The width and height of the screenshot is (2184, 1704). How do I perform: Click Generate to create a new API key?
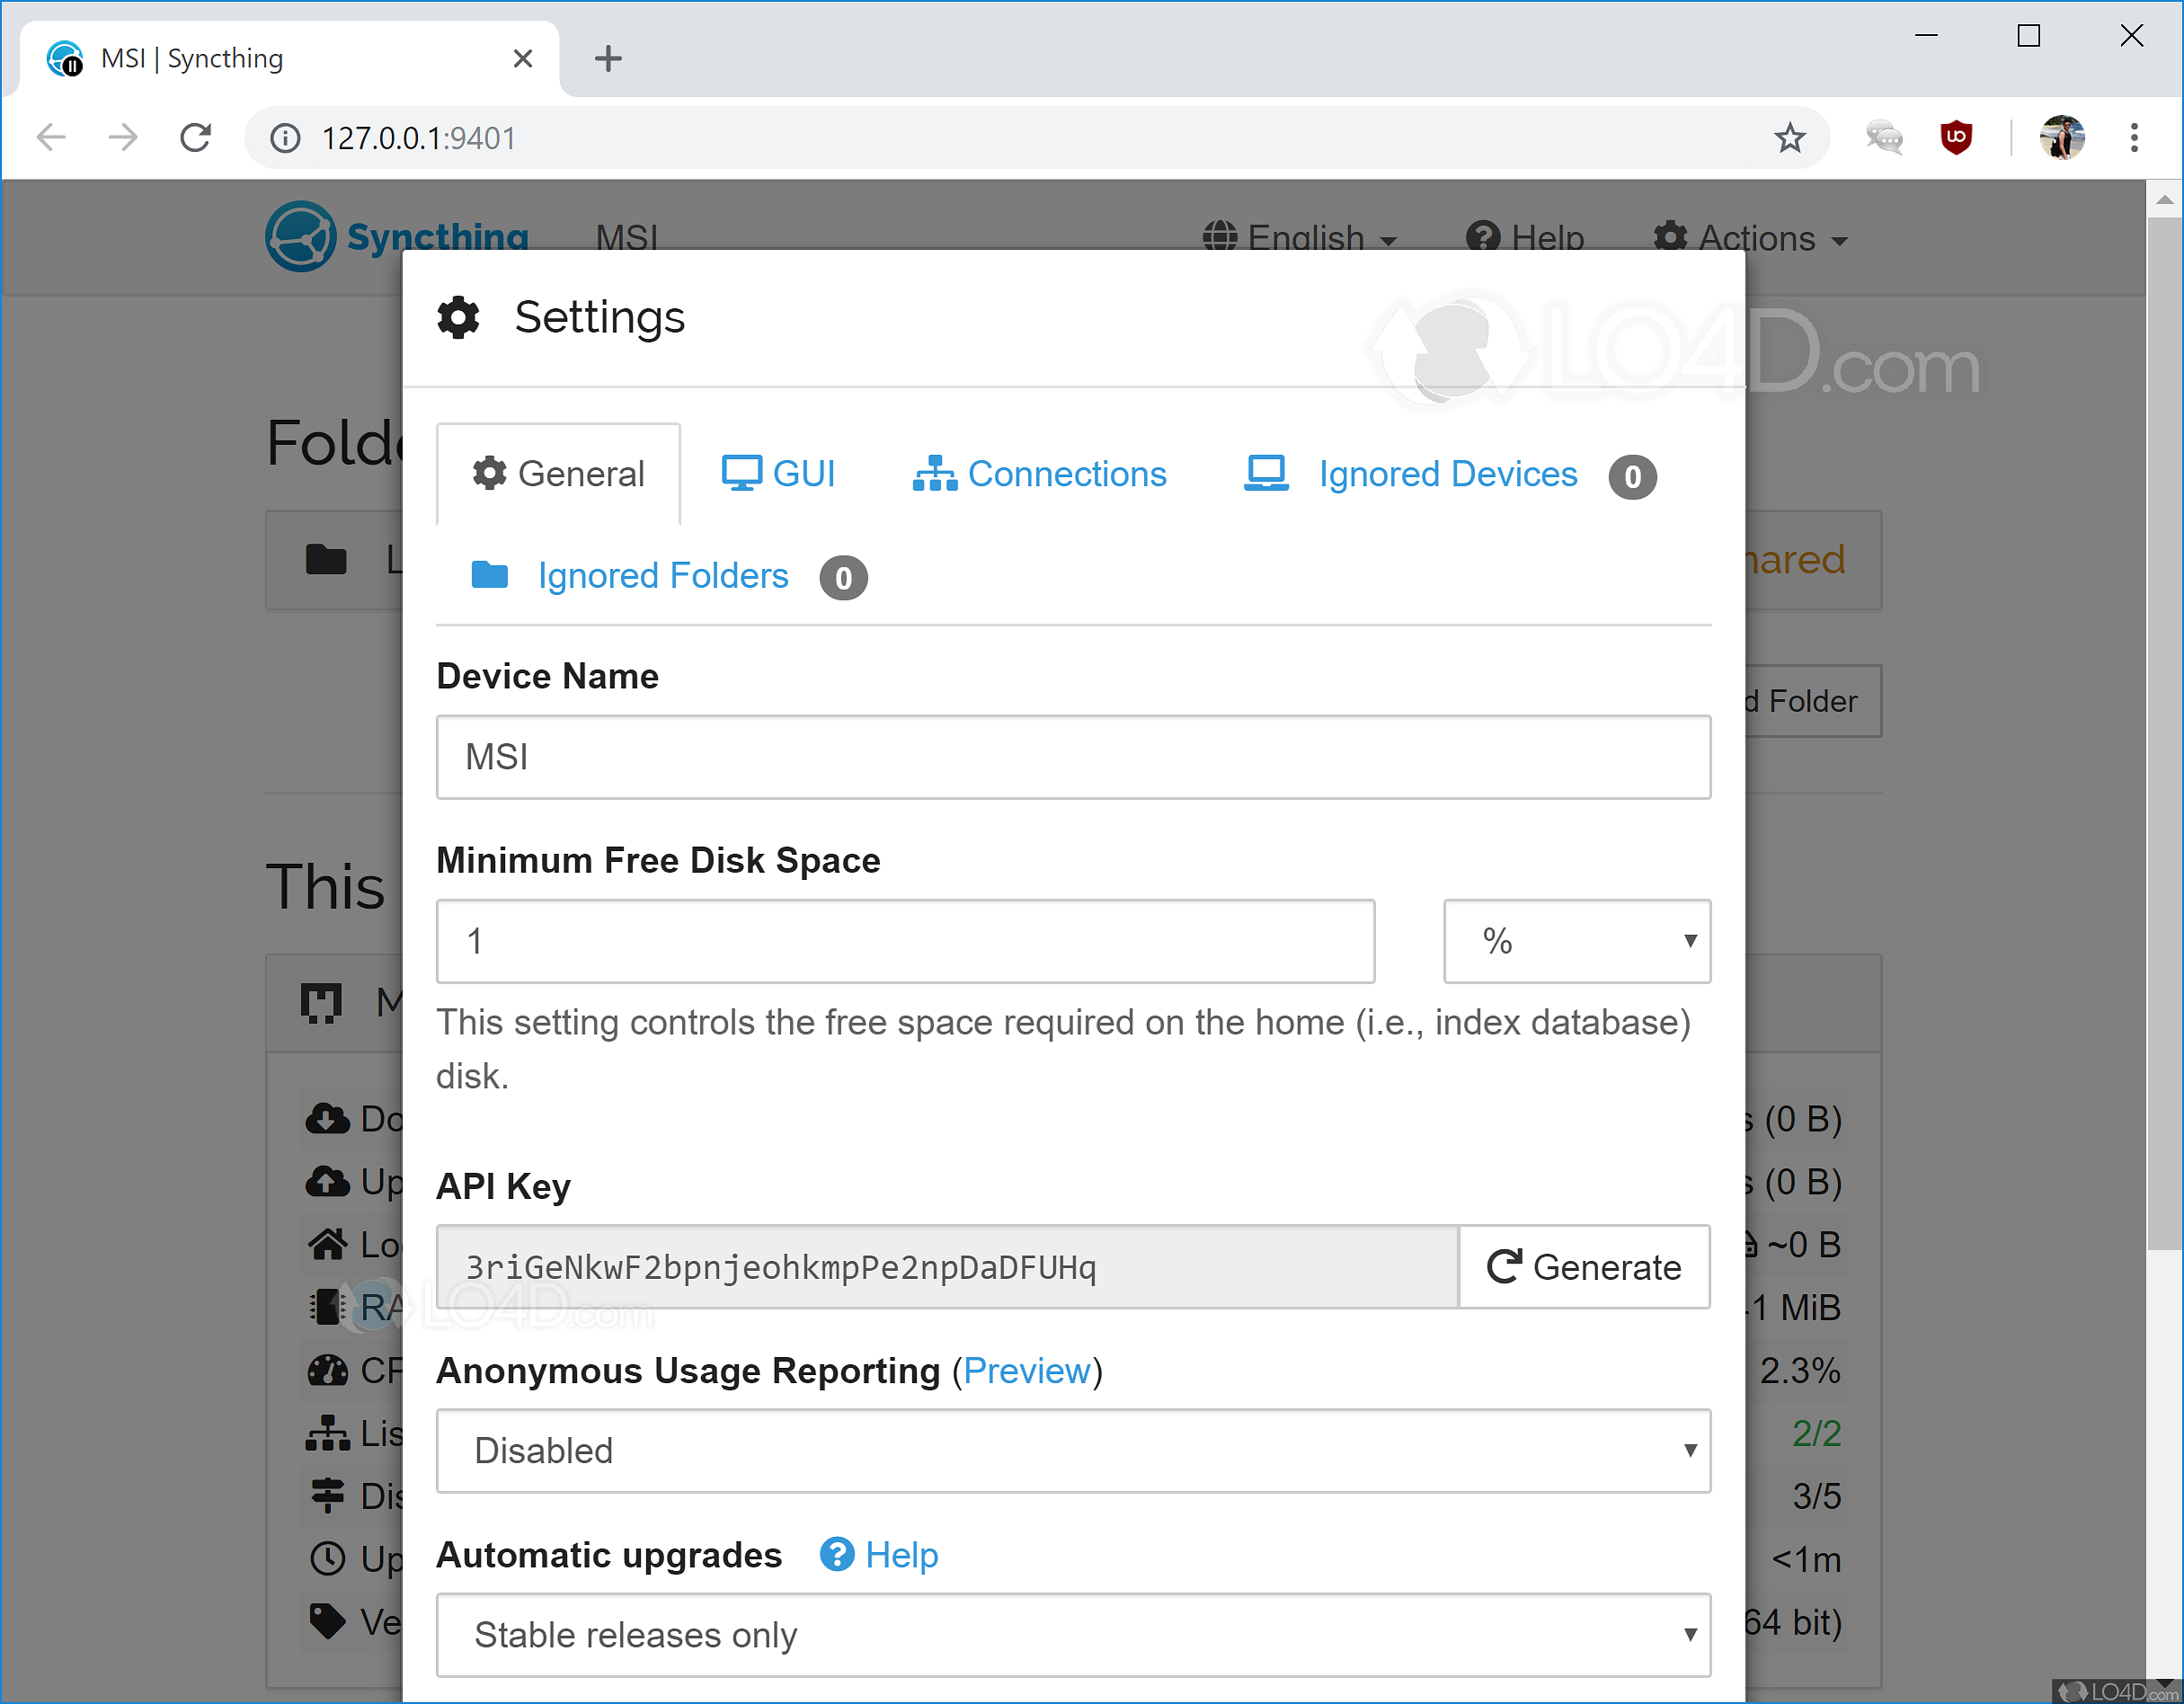(x=1585, y=1267)
